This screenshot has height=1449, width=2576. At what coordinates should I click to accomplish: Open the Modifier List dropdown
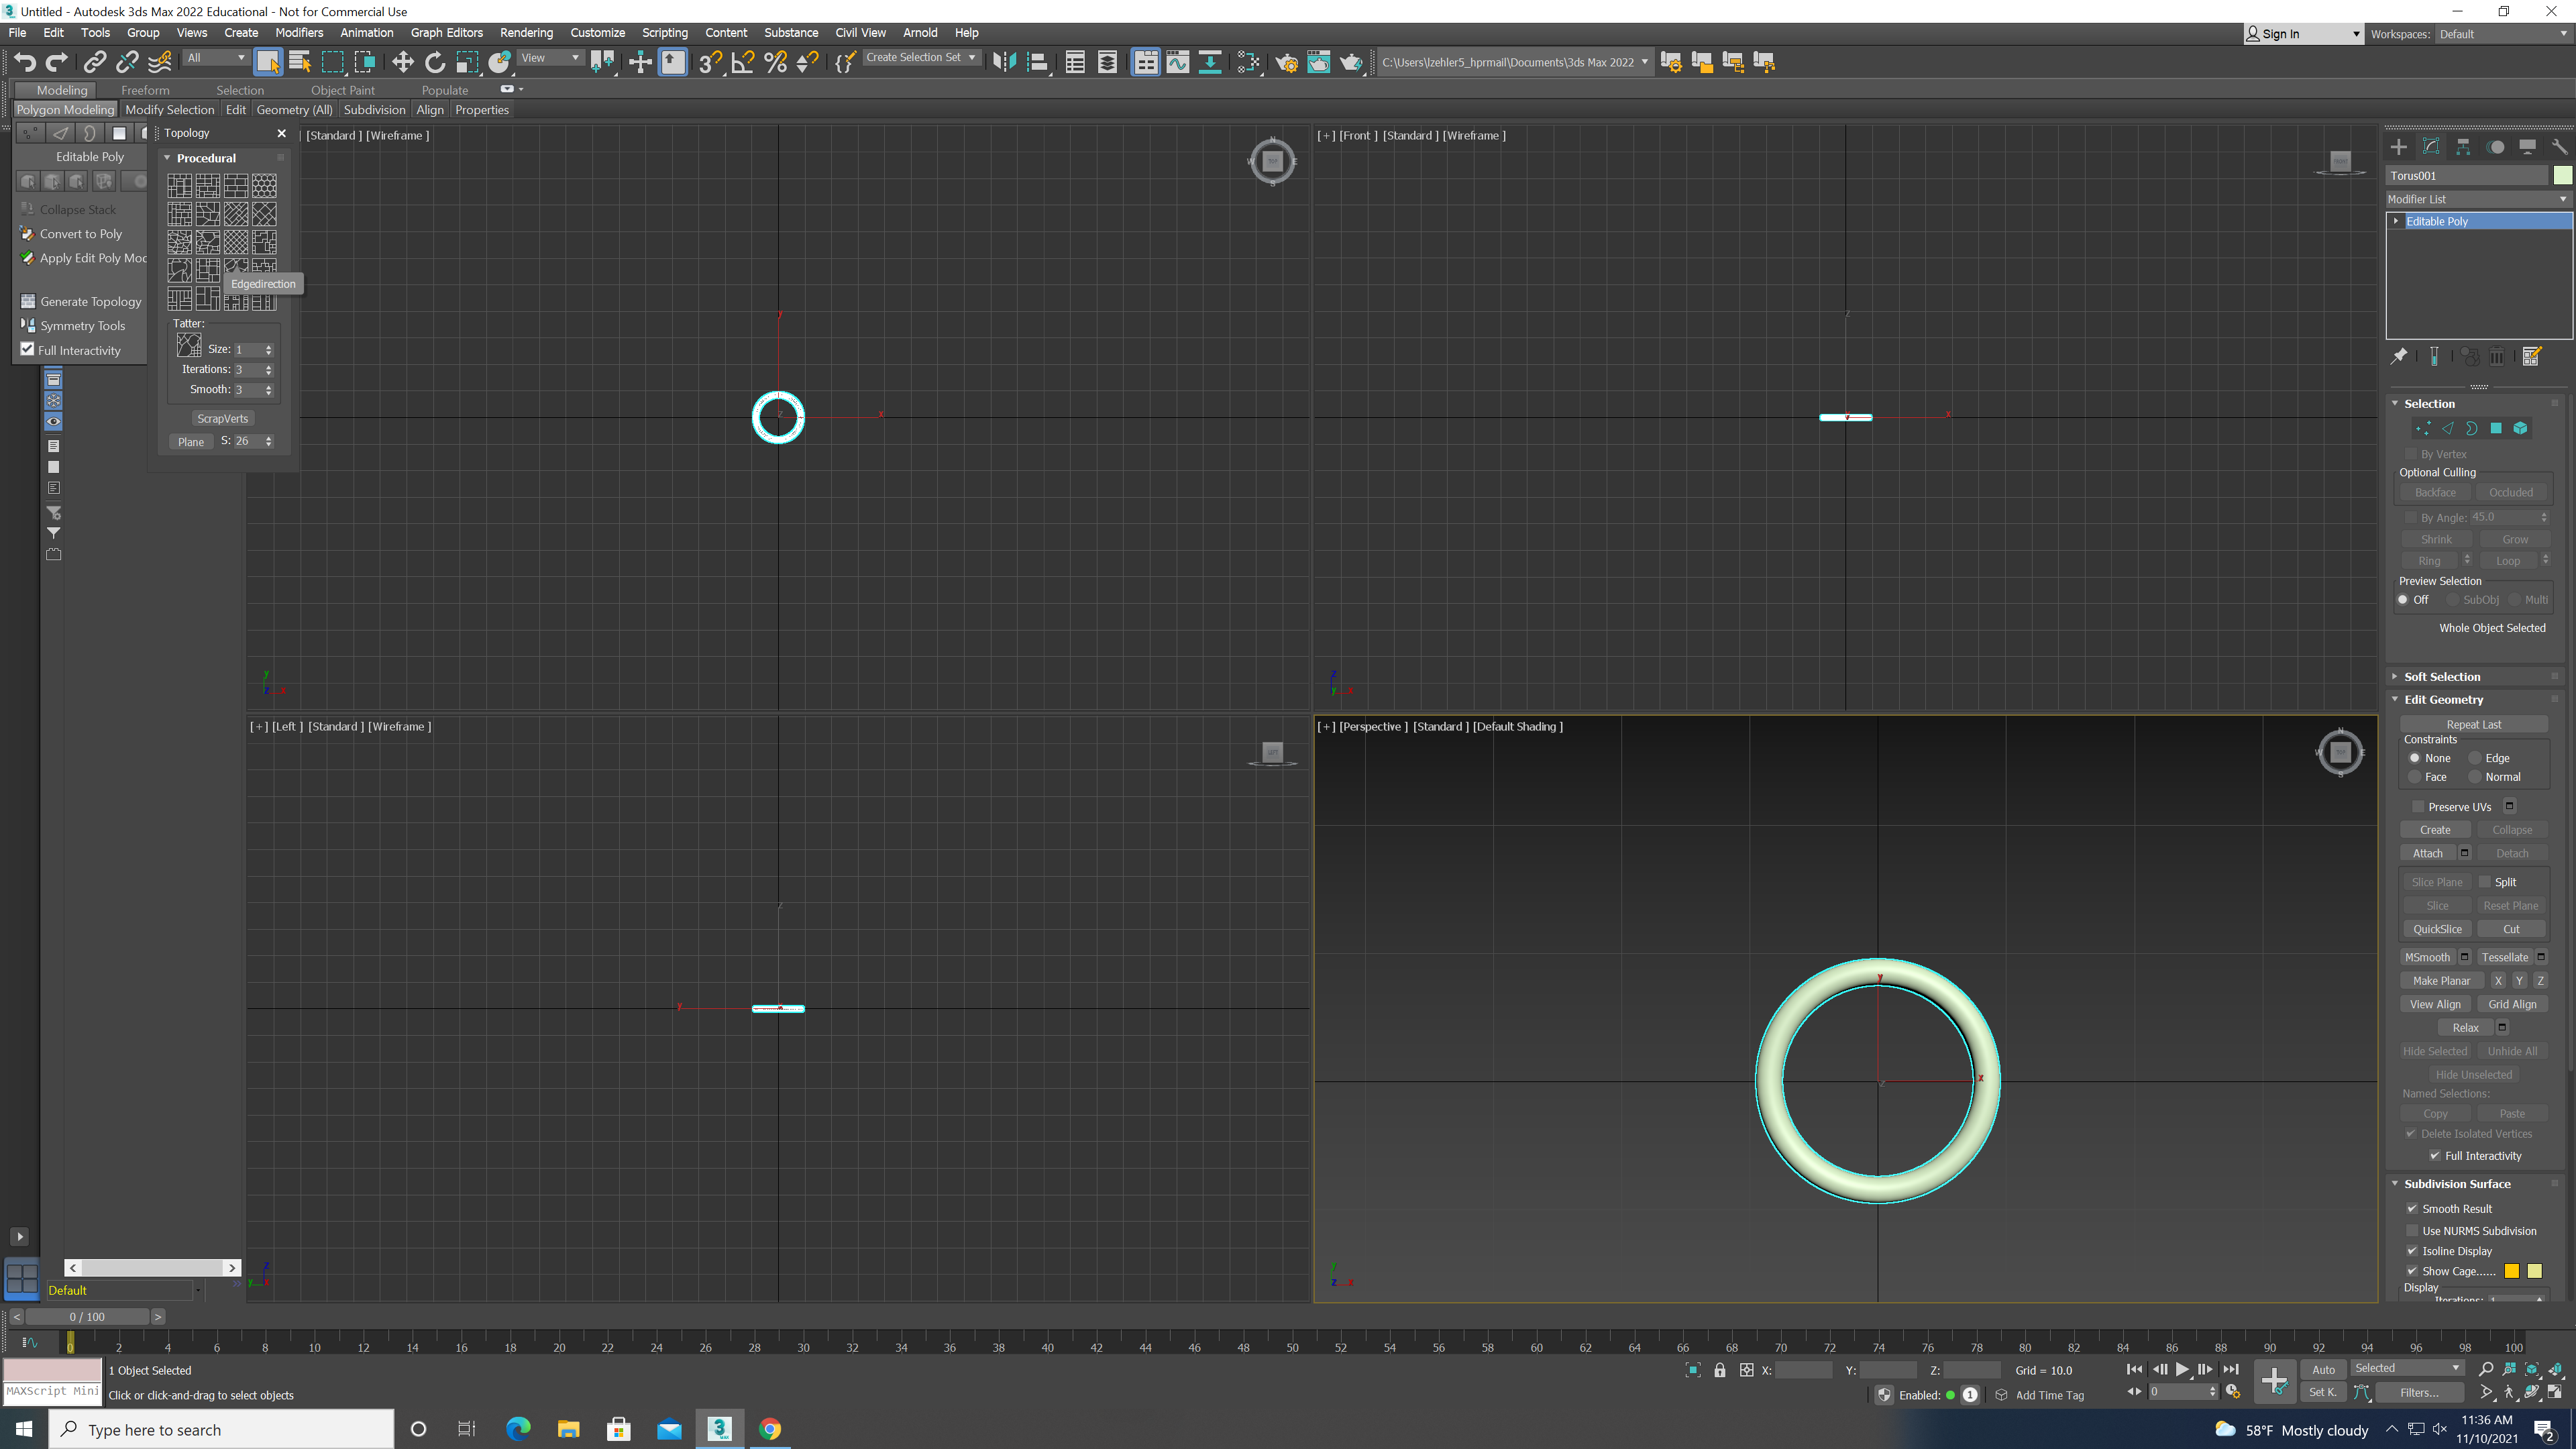(2475, 199)
